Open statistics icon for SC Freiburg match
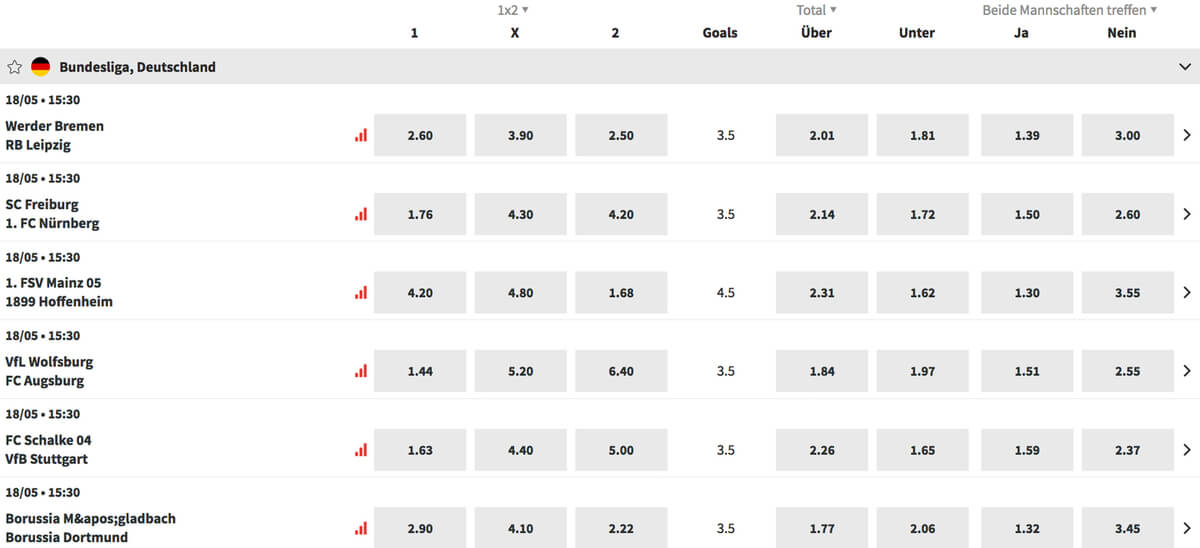The image size is (1200, 548). [x=361, y=214]
